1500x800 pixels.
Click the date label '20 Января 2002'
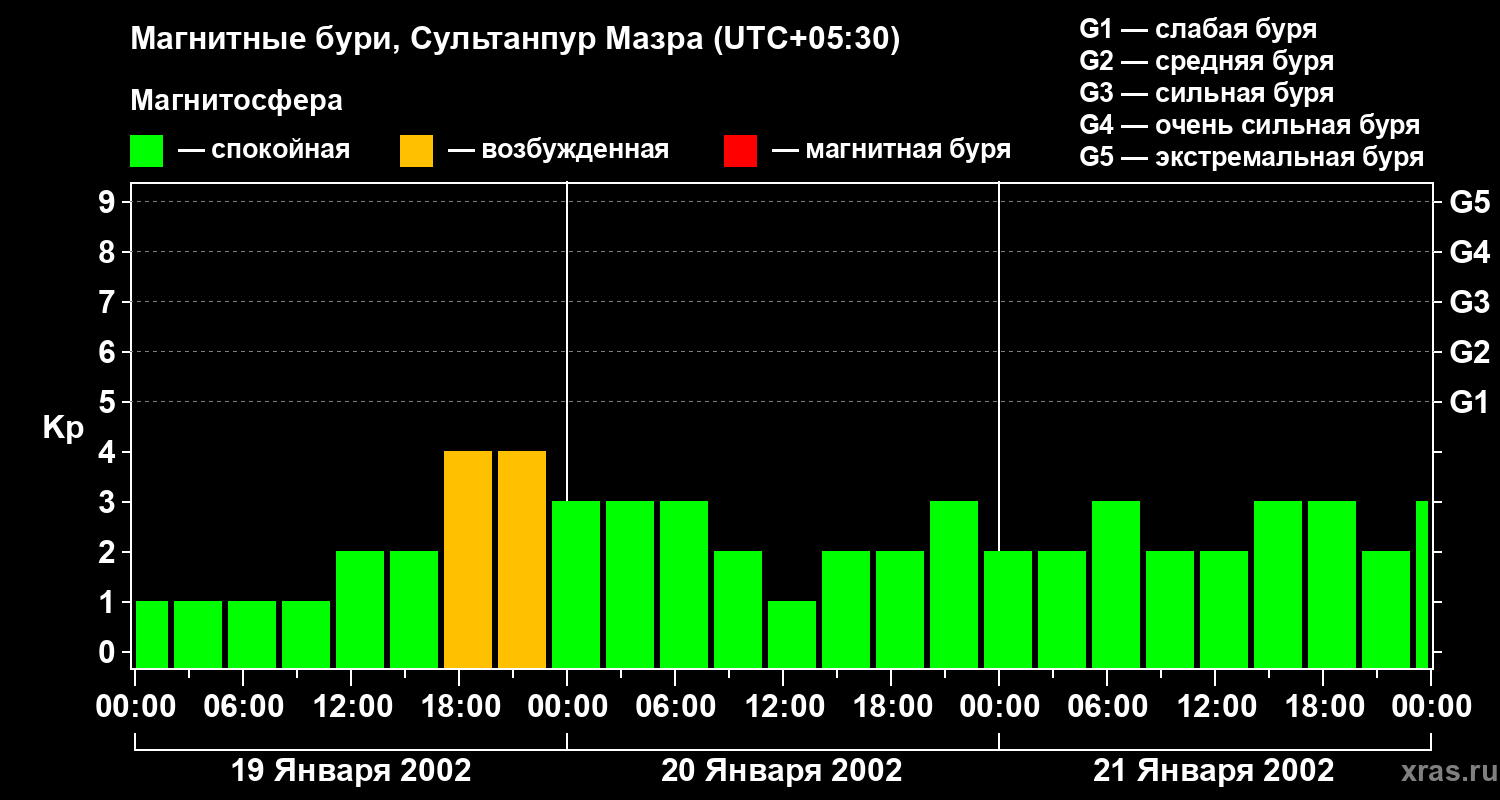point(782,770)
